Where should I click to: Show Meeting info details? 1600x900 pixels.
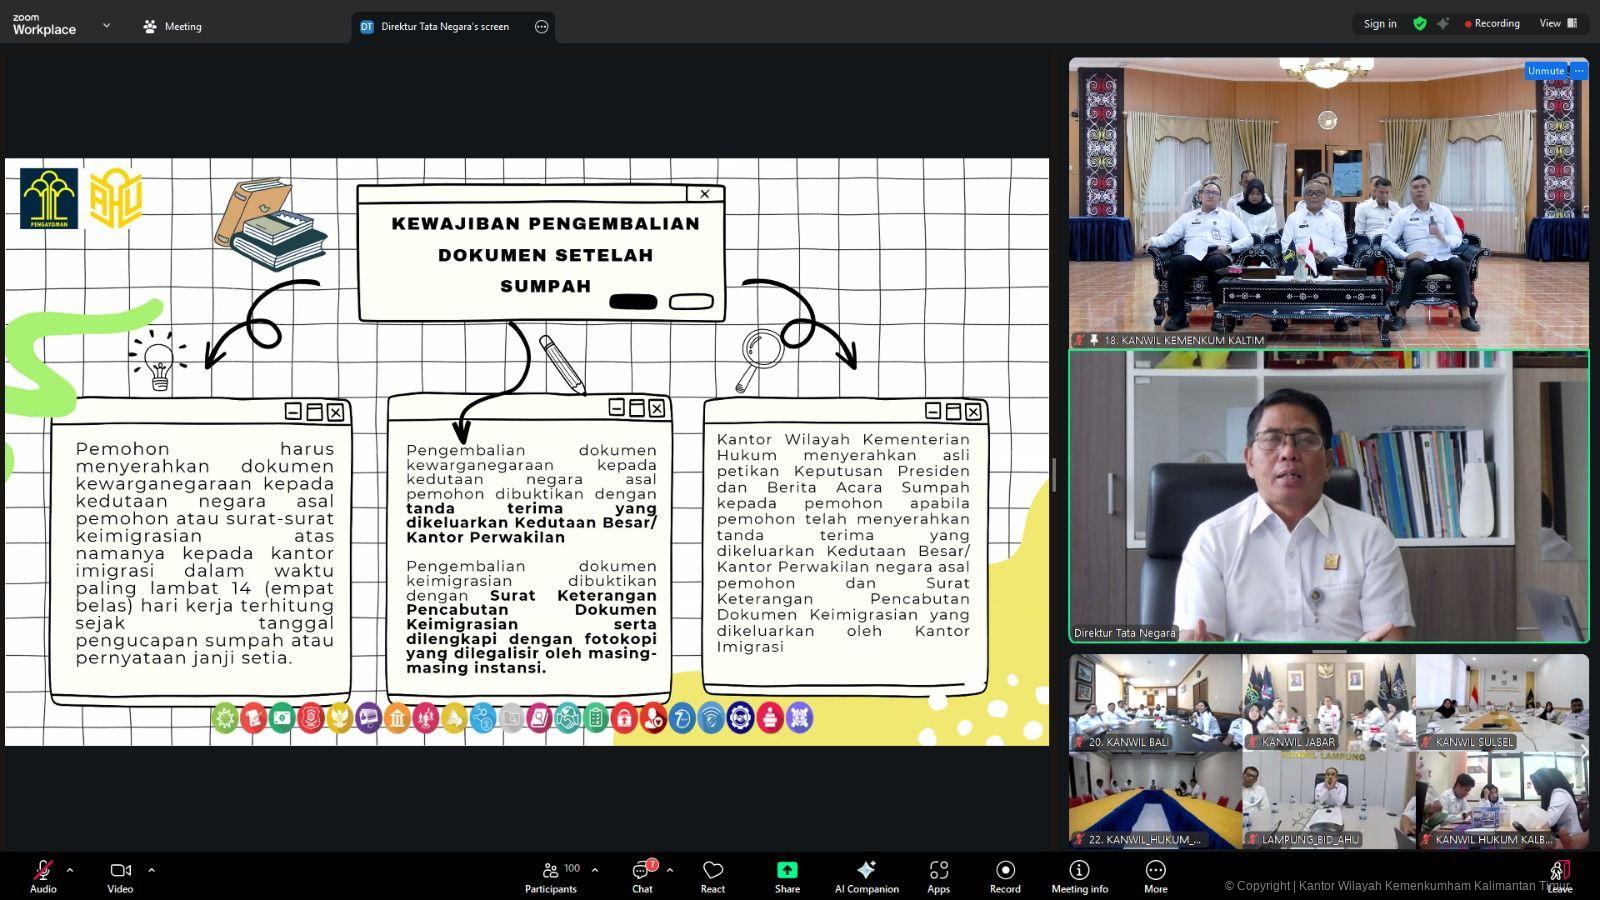point(1079,876)
